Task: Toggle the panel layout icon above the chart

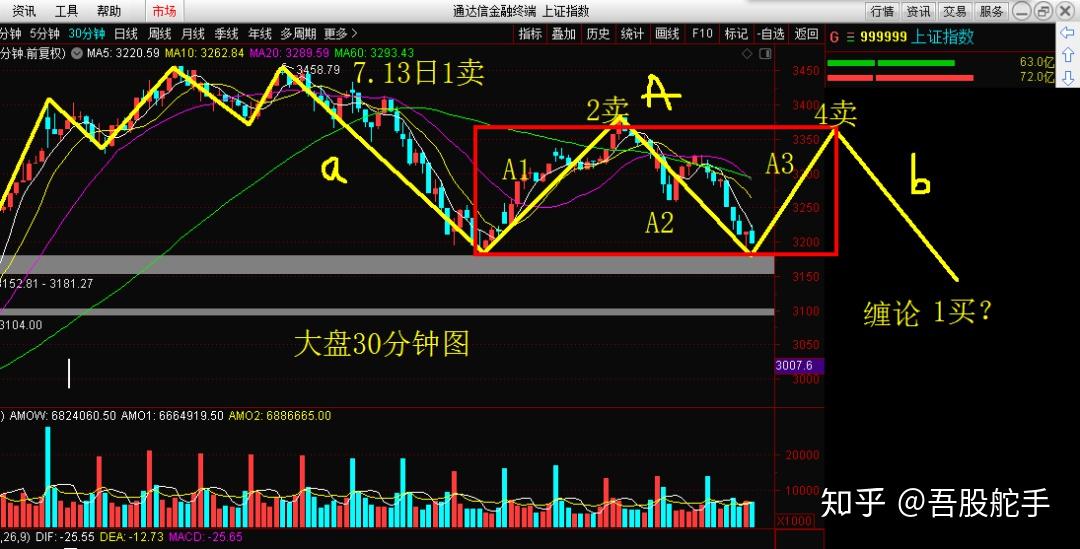Action: (x=766, y=54)
